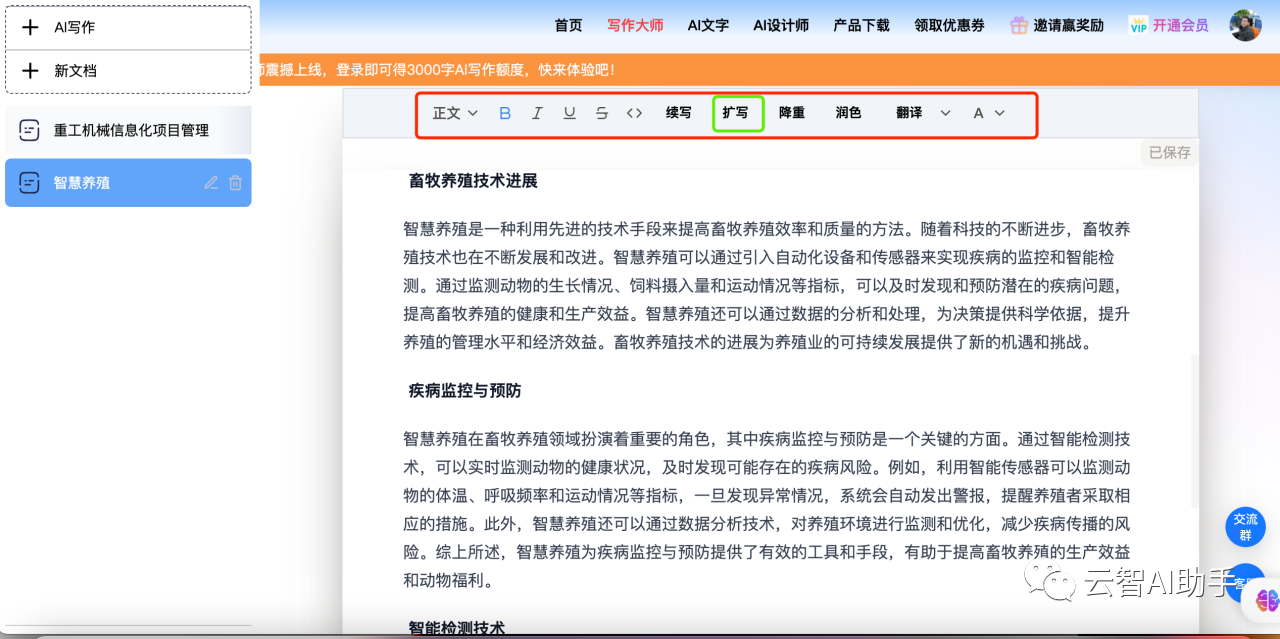Open the 正文 paragraph style dropdown
The width and height of the screenshot is (1280, 639).
(454, 113)
